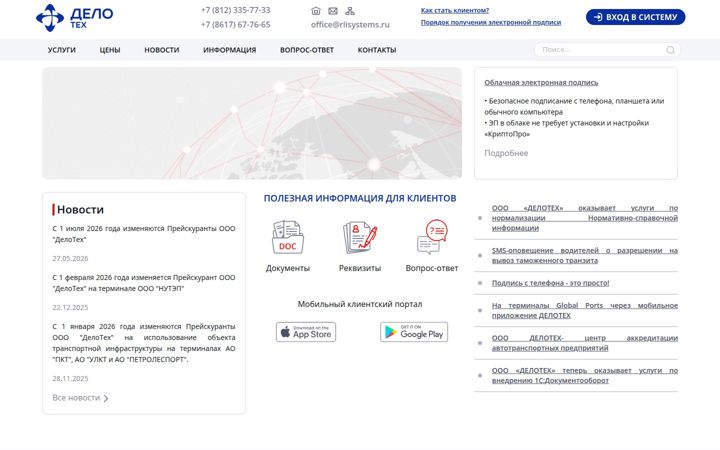Screen dimensions: 720x450
Task: Open центр аккредитации автотранспортных предприятий link
Action: point(585,343)
